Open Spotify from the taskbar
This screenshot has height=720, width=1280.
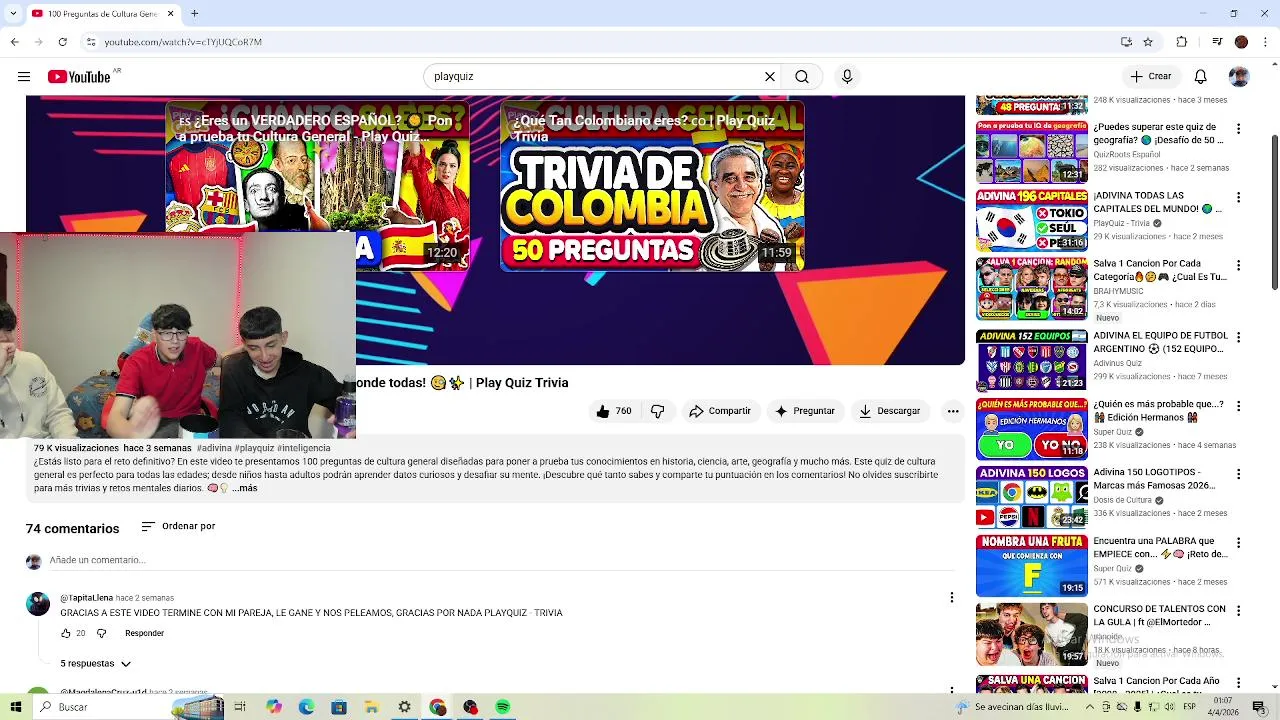[503, 707]
